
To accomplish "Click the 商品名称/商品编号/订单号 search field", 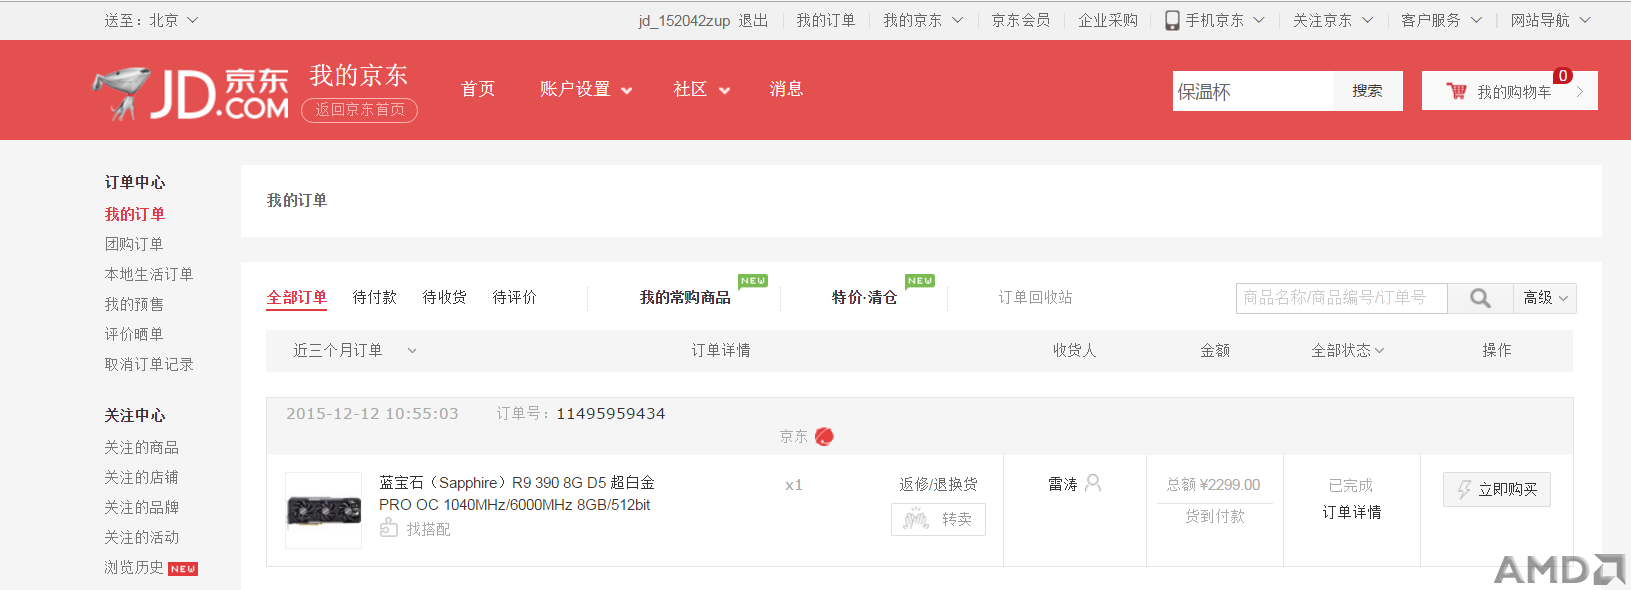I will point(1341,298).
